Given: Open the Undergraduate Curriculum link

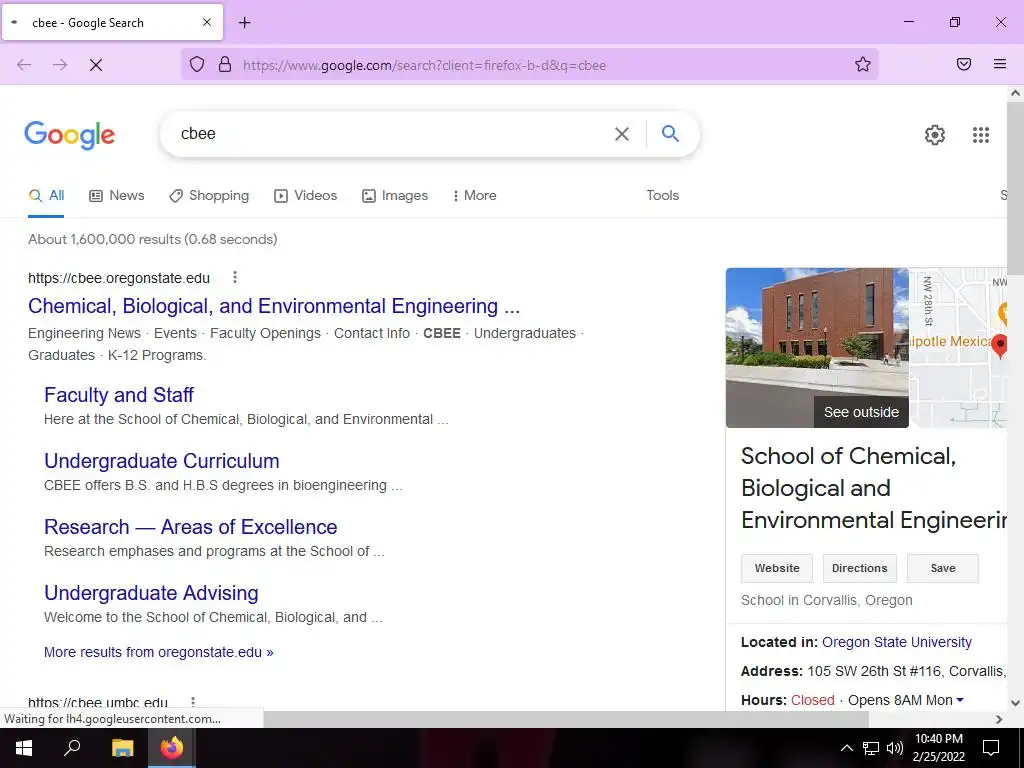Looking at the screenshot, I should click(x=161, y=460).
